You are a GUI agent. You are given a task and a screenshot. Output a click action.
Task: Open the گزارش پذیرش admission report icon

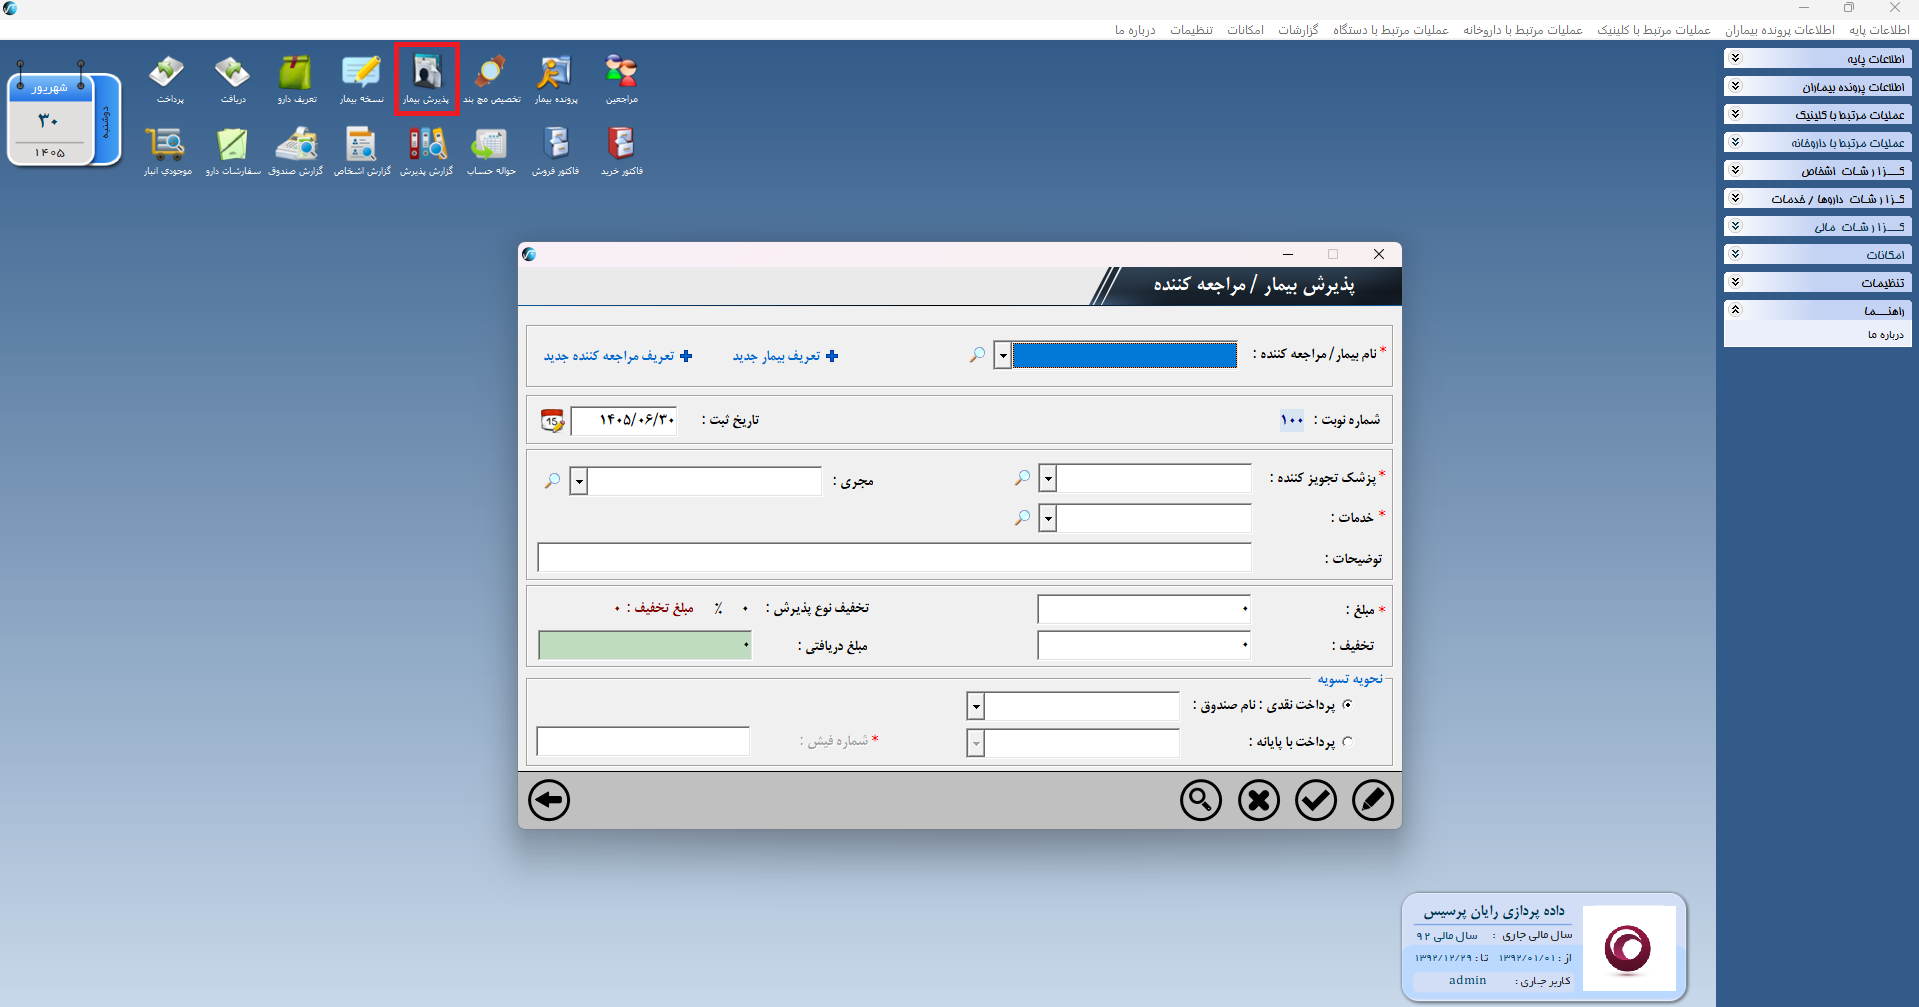tap(426, 151)
